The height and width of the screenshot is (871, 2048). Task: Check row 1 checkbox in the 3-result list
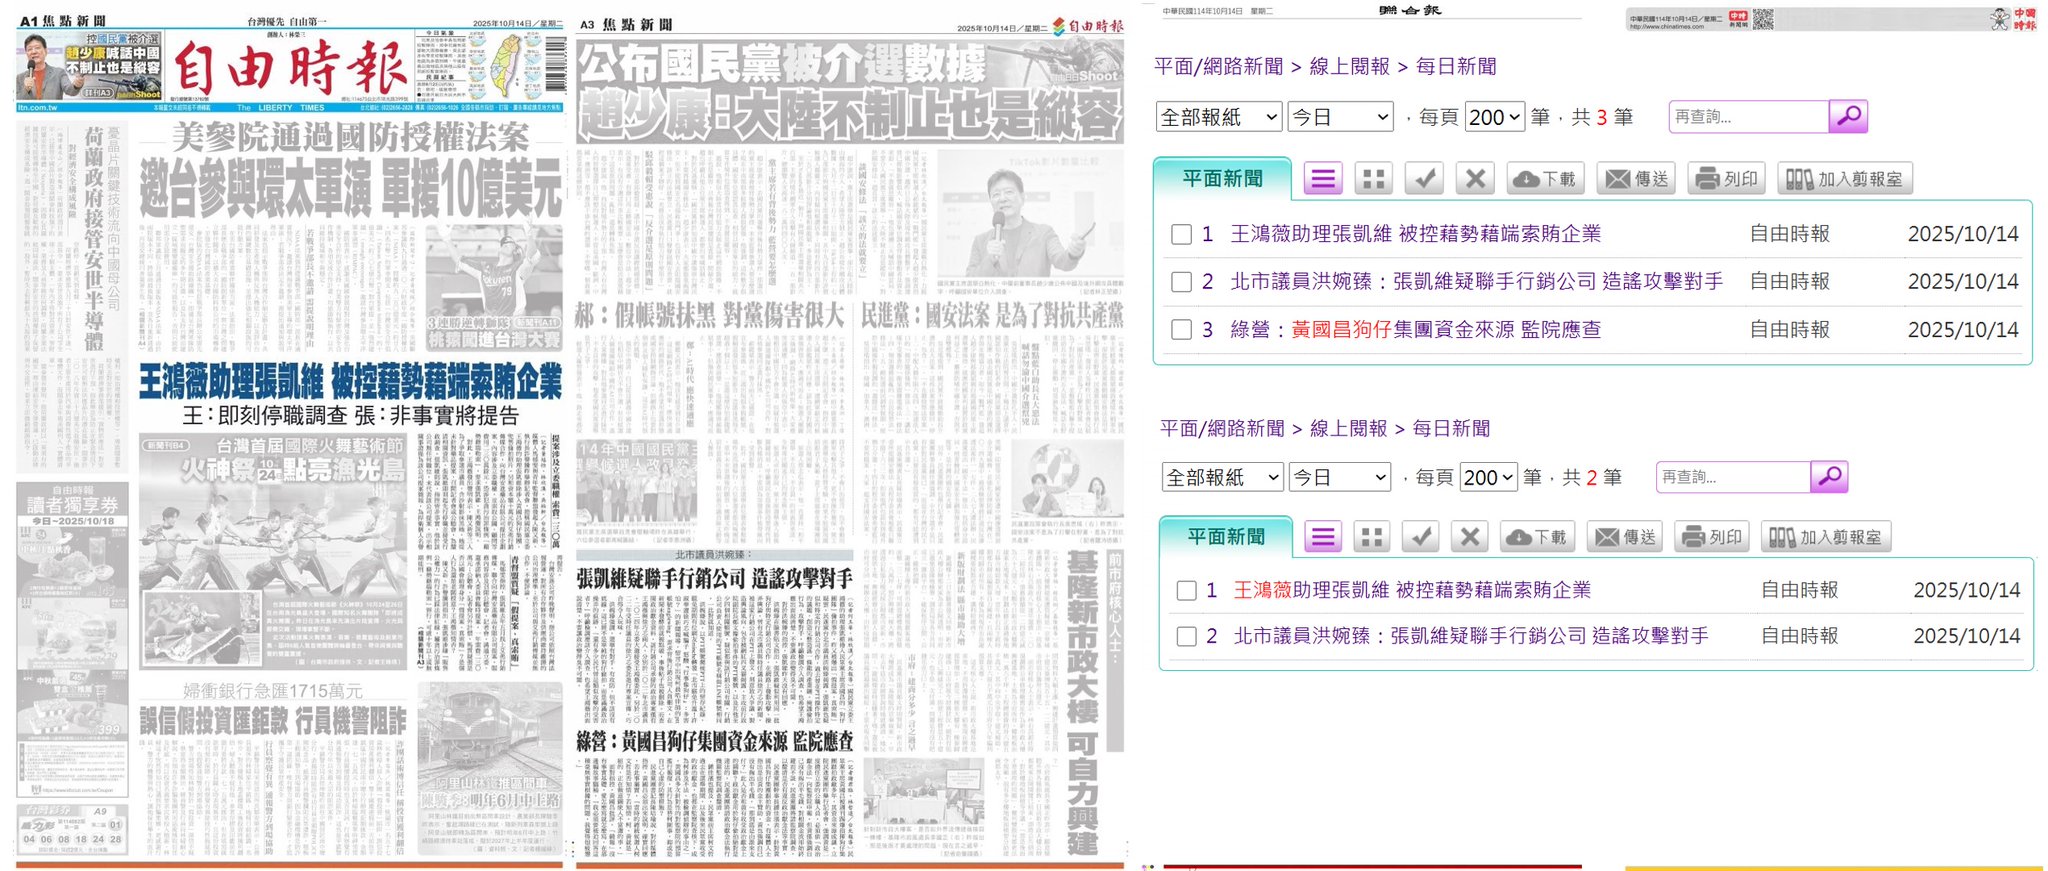[1181, 234]
